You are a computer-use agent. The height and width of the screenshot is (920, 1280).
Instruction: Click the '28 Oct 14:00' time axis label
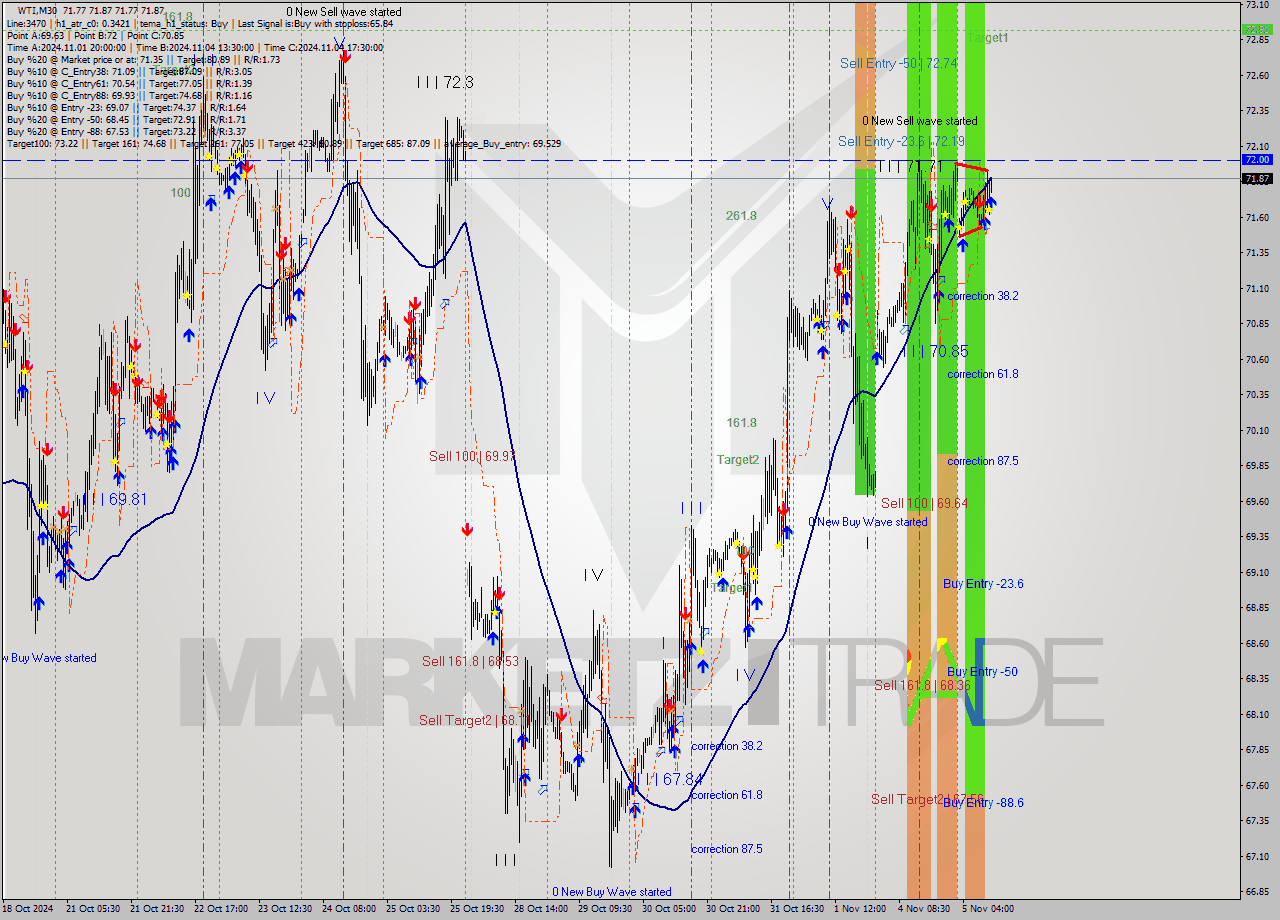coord(541,909)
